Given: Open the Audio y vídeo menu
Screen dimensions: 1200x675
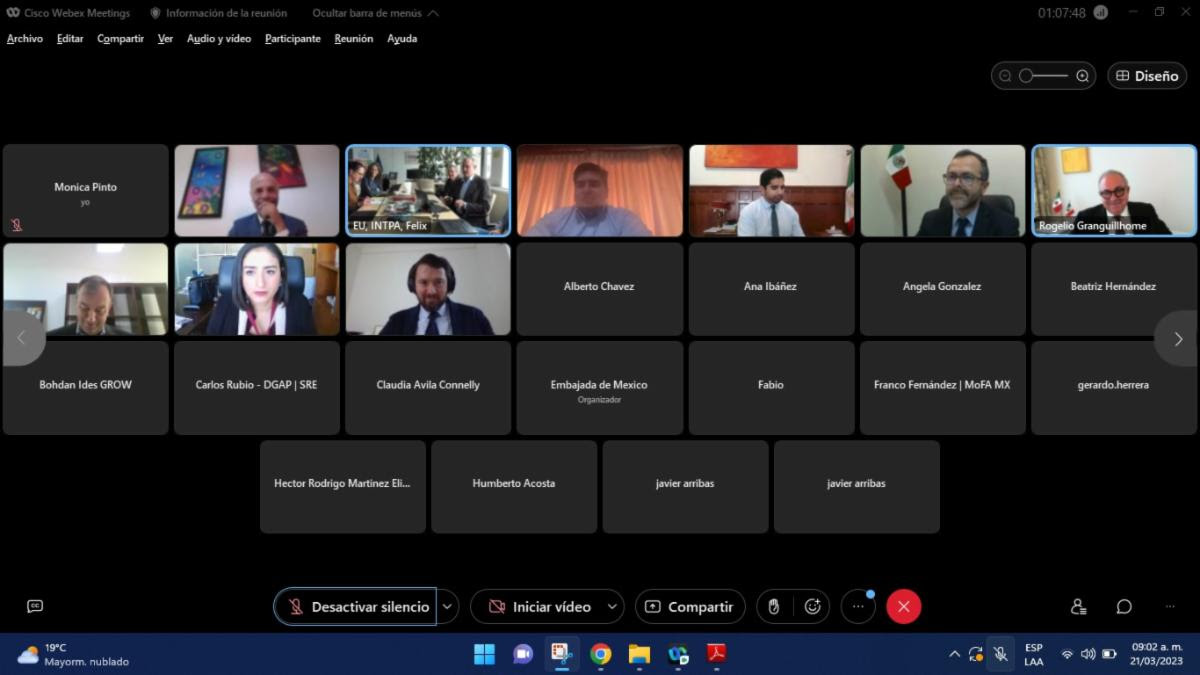Looking at the screenshot, I should coord(218,38).
